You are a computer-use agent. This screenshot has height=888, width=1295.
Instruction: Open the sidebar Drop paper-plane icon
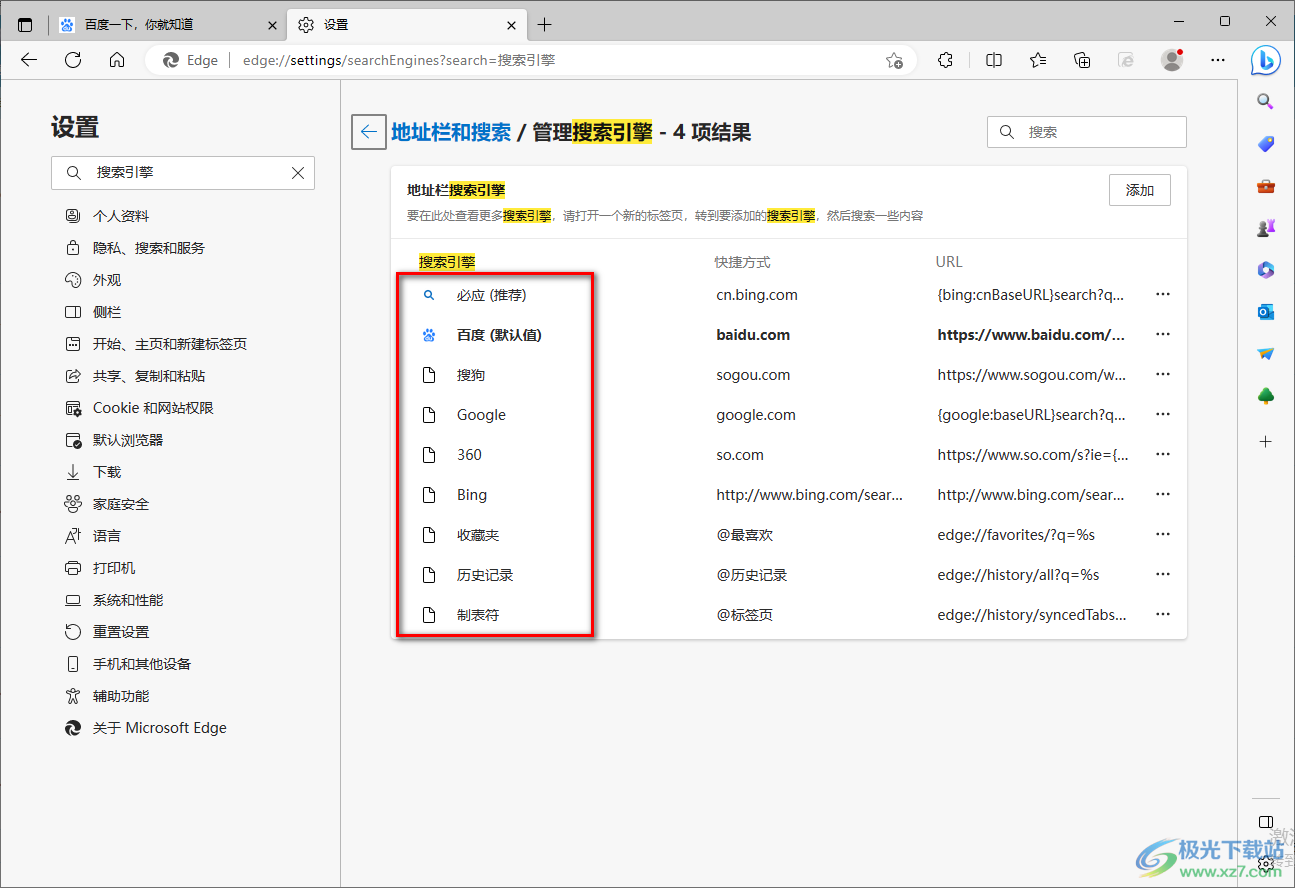[x=1265, y=354]
